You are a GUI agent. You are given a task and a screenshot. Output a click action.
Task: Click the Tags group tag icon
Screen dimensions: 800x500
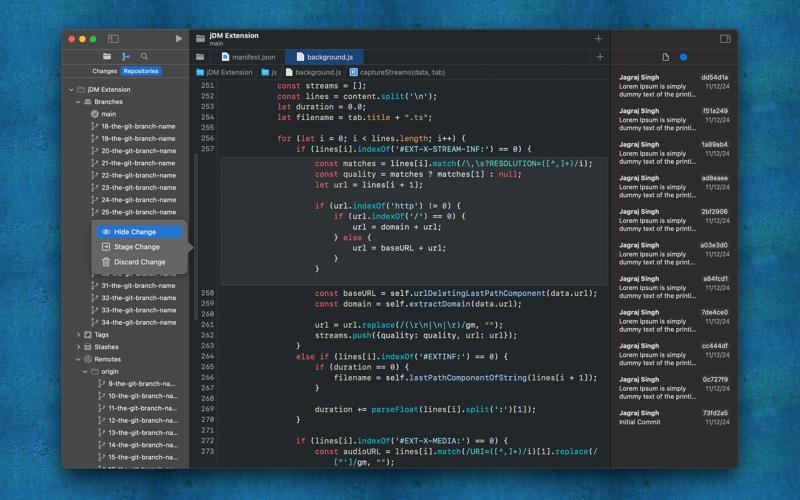88,335
